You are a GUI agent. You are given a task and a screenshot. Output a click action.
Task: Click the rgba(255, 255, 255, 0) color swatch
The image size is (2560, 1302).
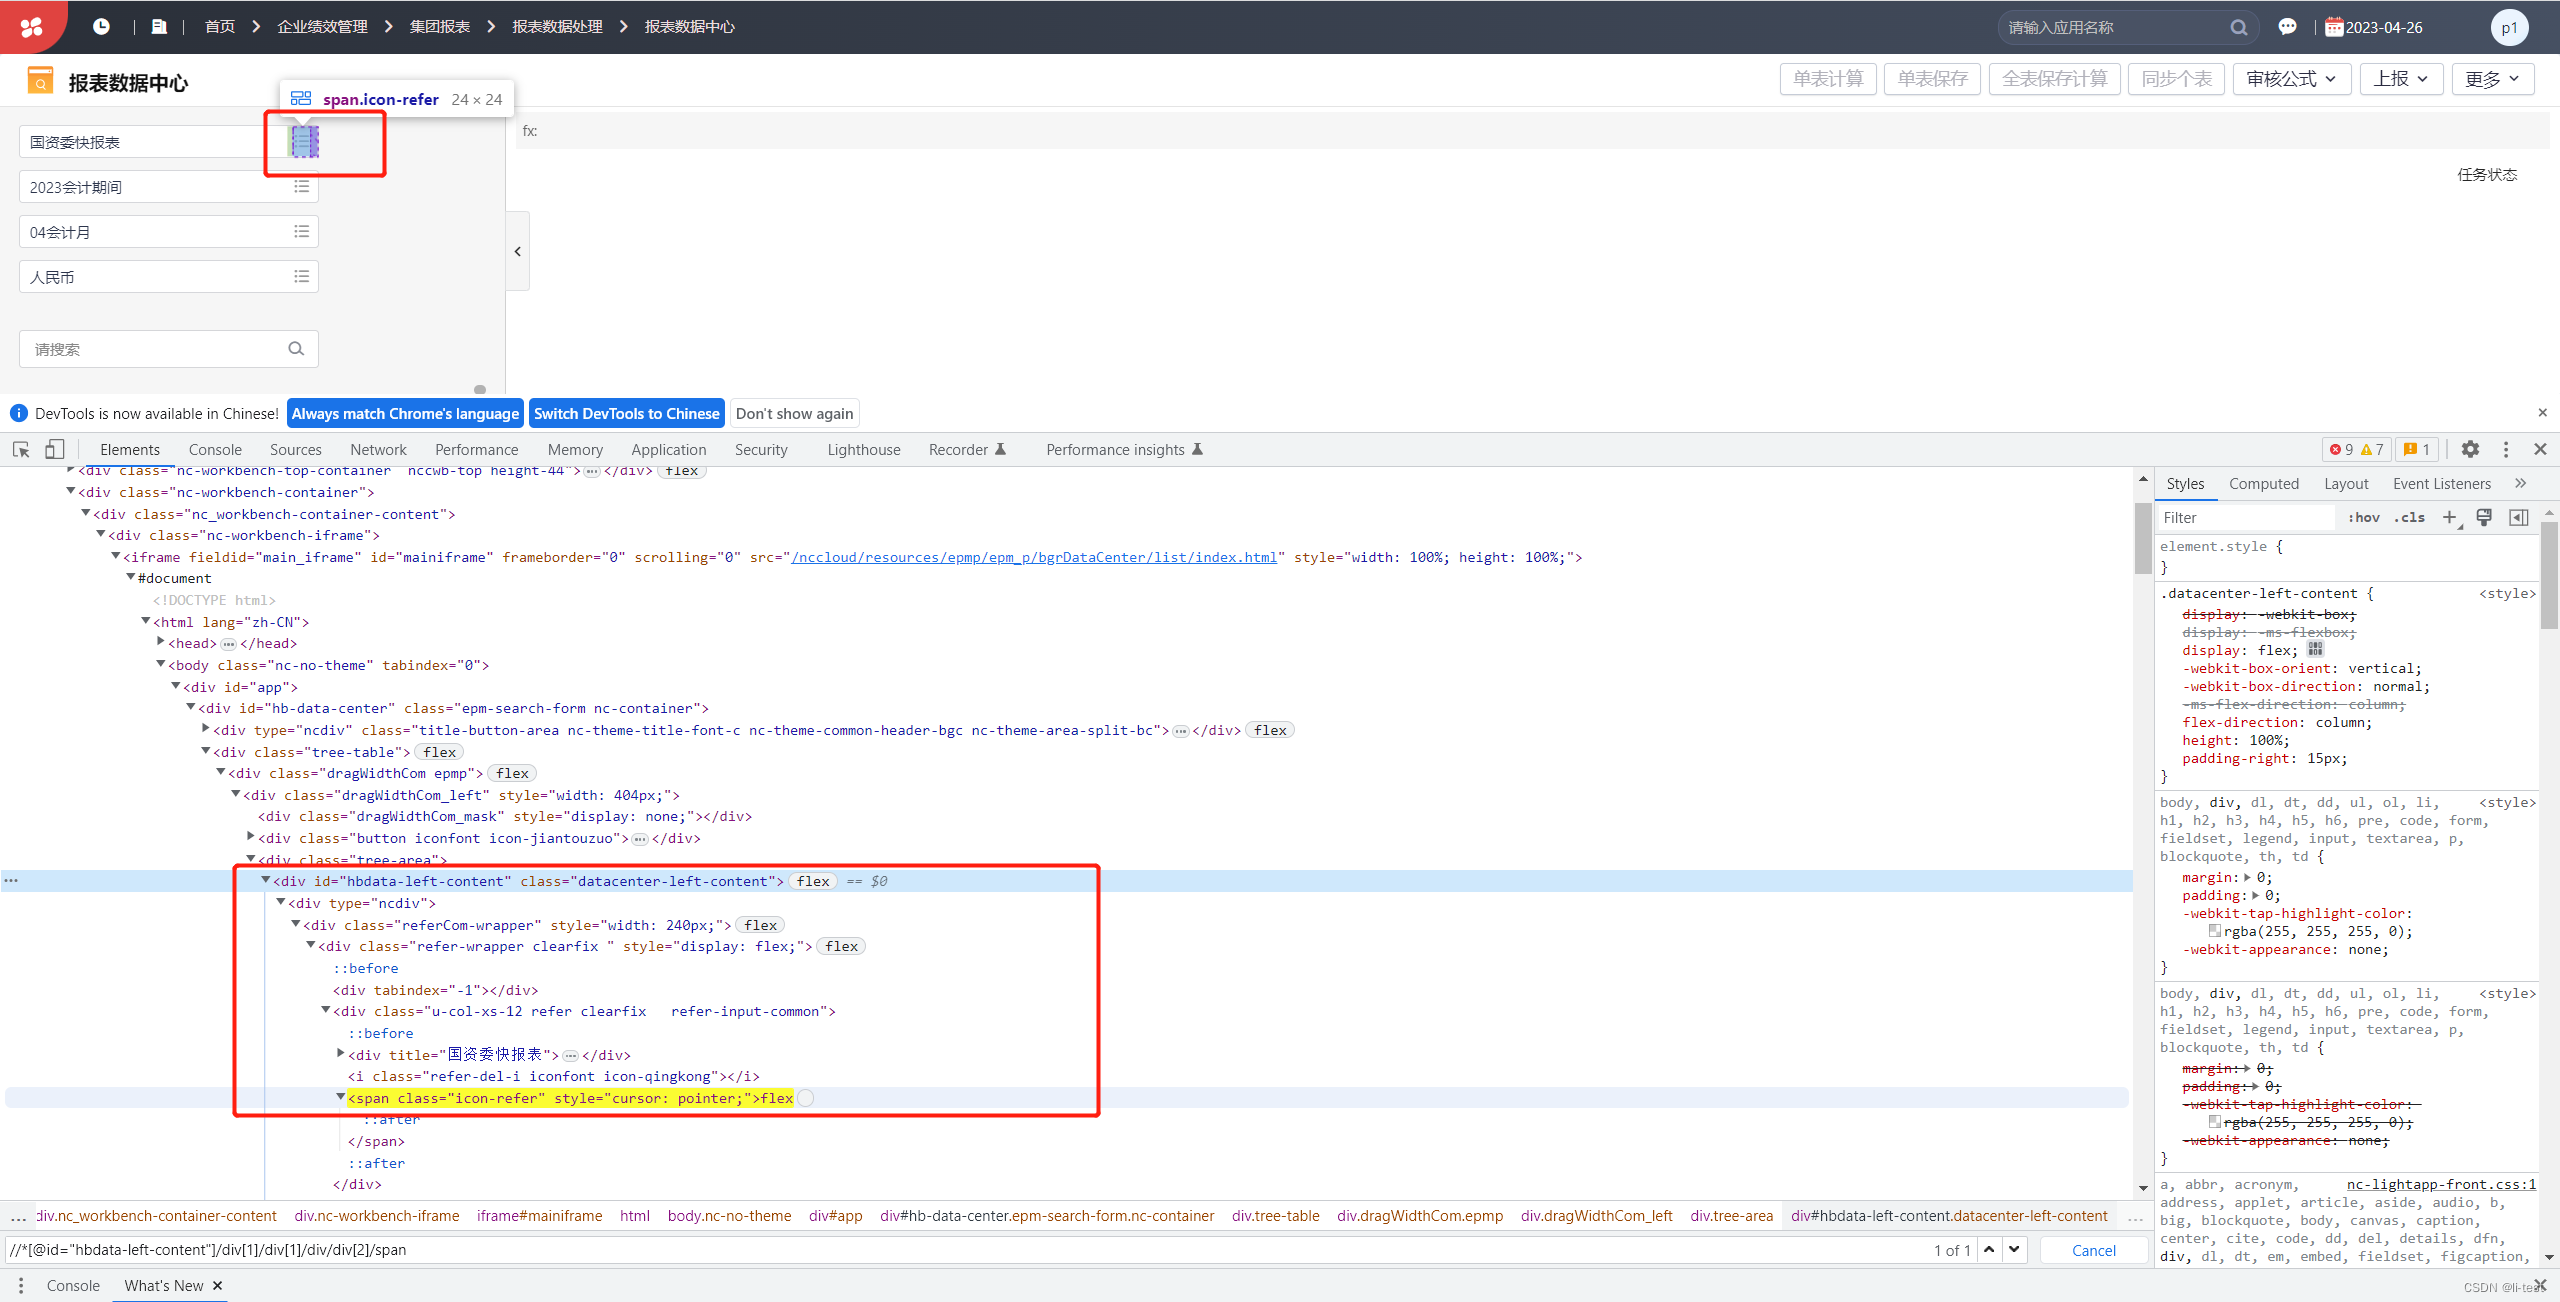tap(2217, 930)
